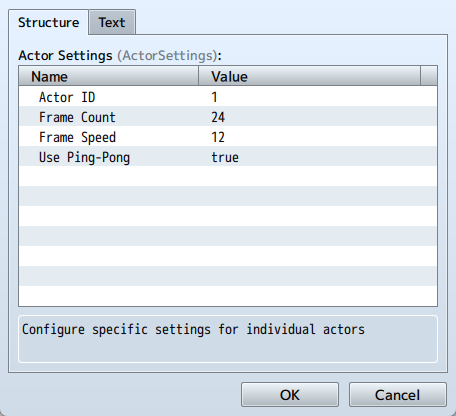Click the Frame Speed value 12

(x=218, y=137)
